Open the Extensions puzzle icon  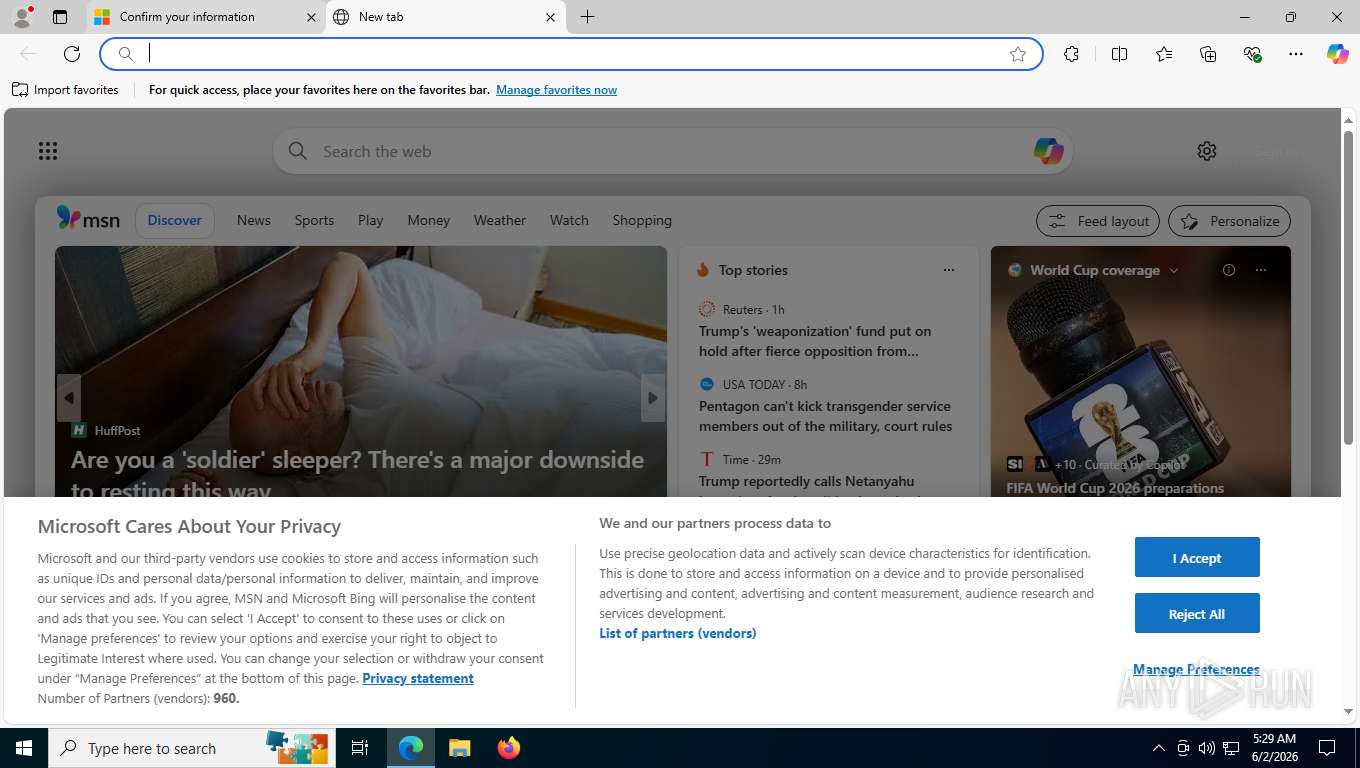click(x=1072, y=54)
